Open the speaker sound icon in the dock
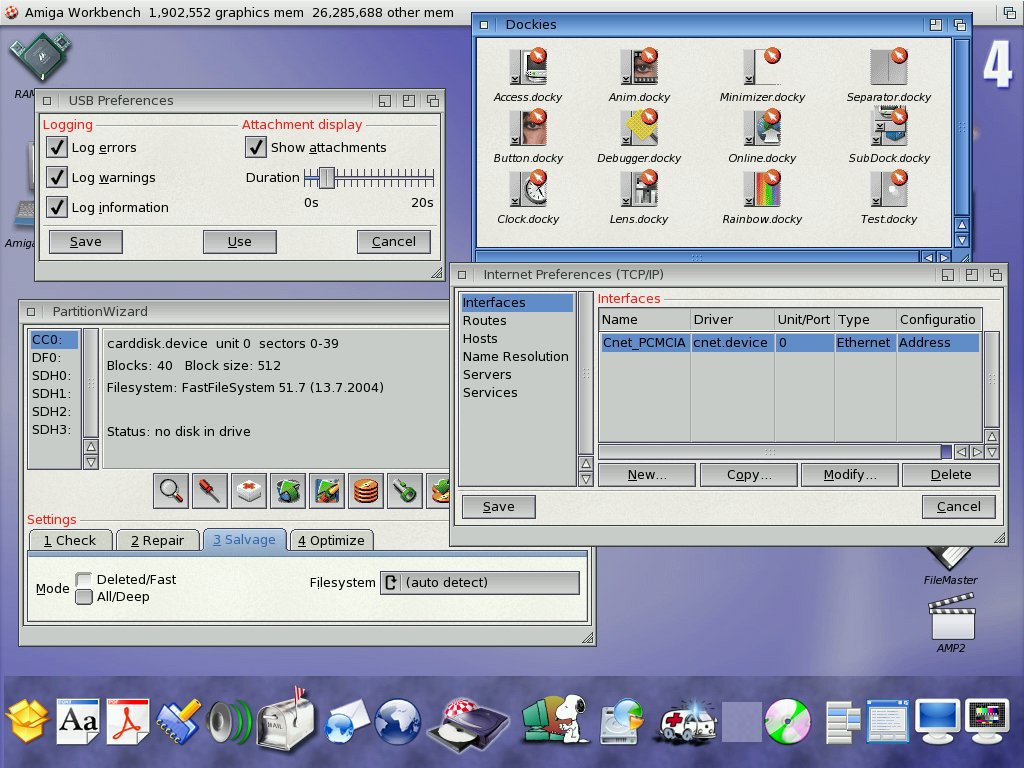The image size is (1024, 768). (228, 723)
